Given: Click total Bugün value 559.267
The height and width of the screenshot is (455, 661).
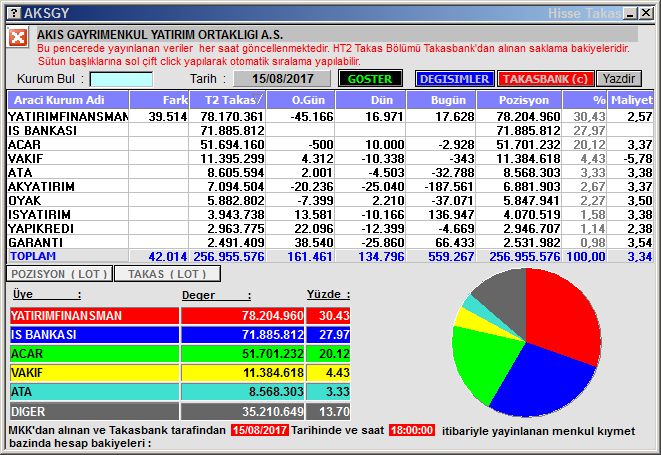Looking at the screenshot, I should pos(451,256).
